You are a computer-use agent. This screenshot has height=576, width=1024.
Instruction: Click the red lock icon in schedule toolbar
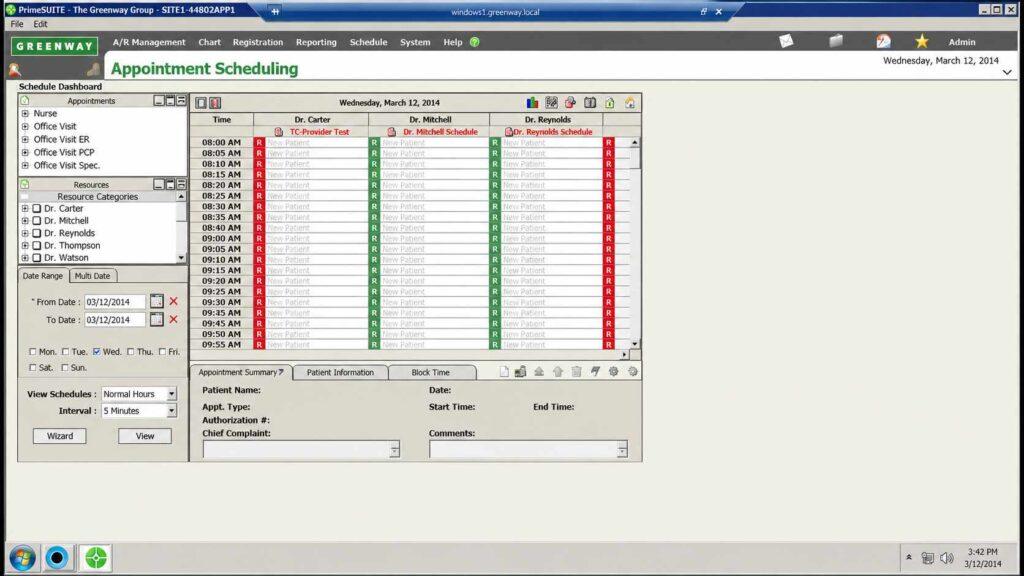click(571, 103)
